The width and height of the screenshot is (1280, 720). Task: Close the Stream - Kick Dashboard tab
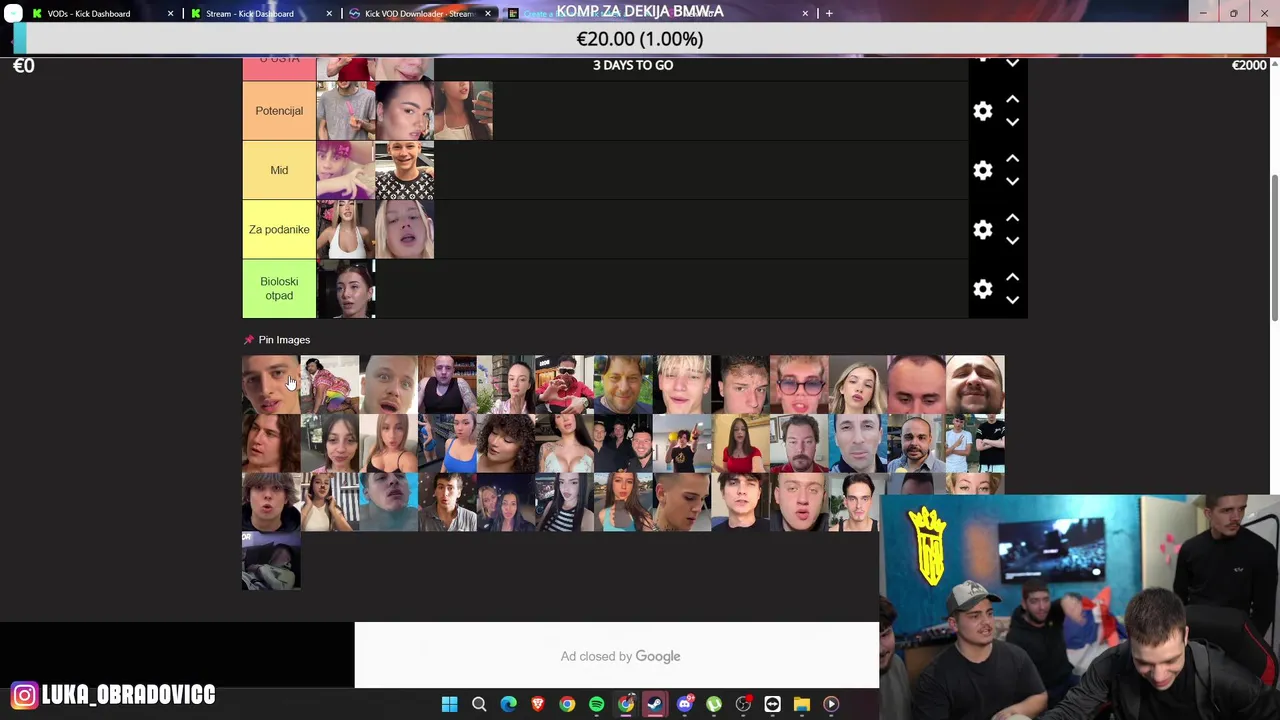tap(329, 13)
